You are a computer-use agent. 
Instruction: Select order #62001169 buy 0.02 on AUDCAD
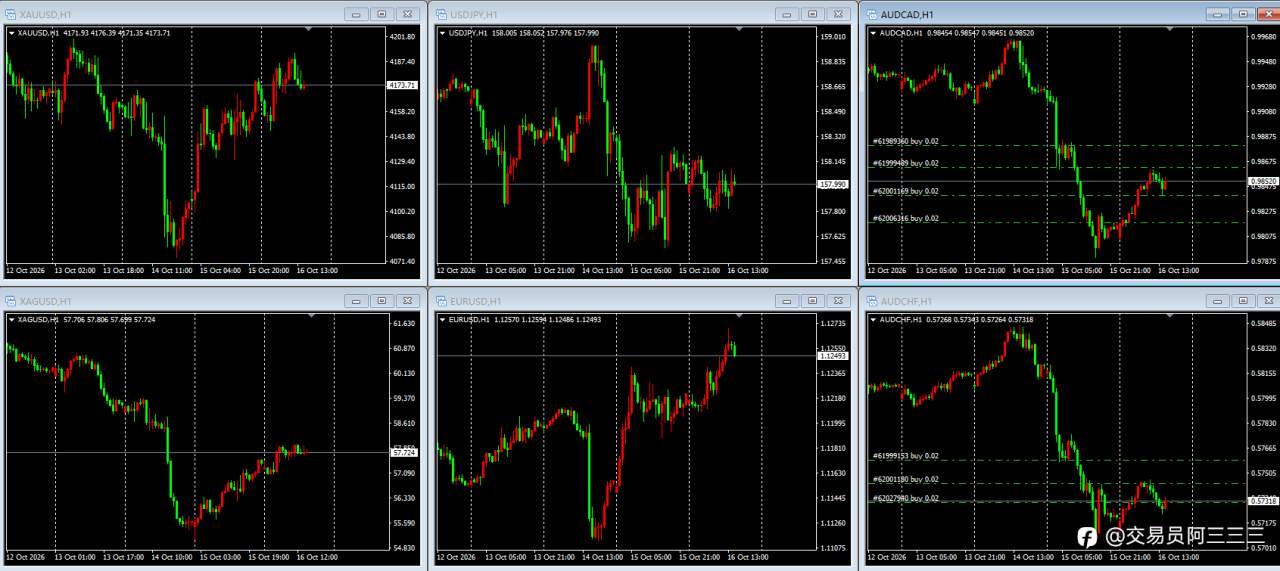point(905,191)
